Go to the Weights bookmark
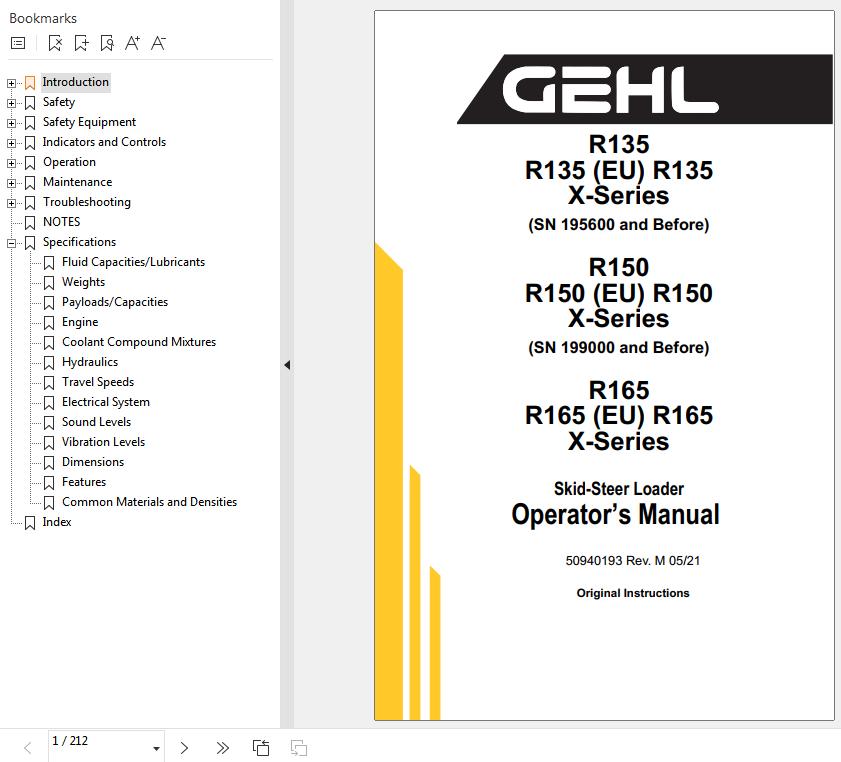Screen dimensions: 841x762 83,282
